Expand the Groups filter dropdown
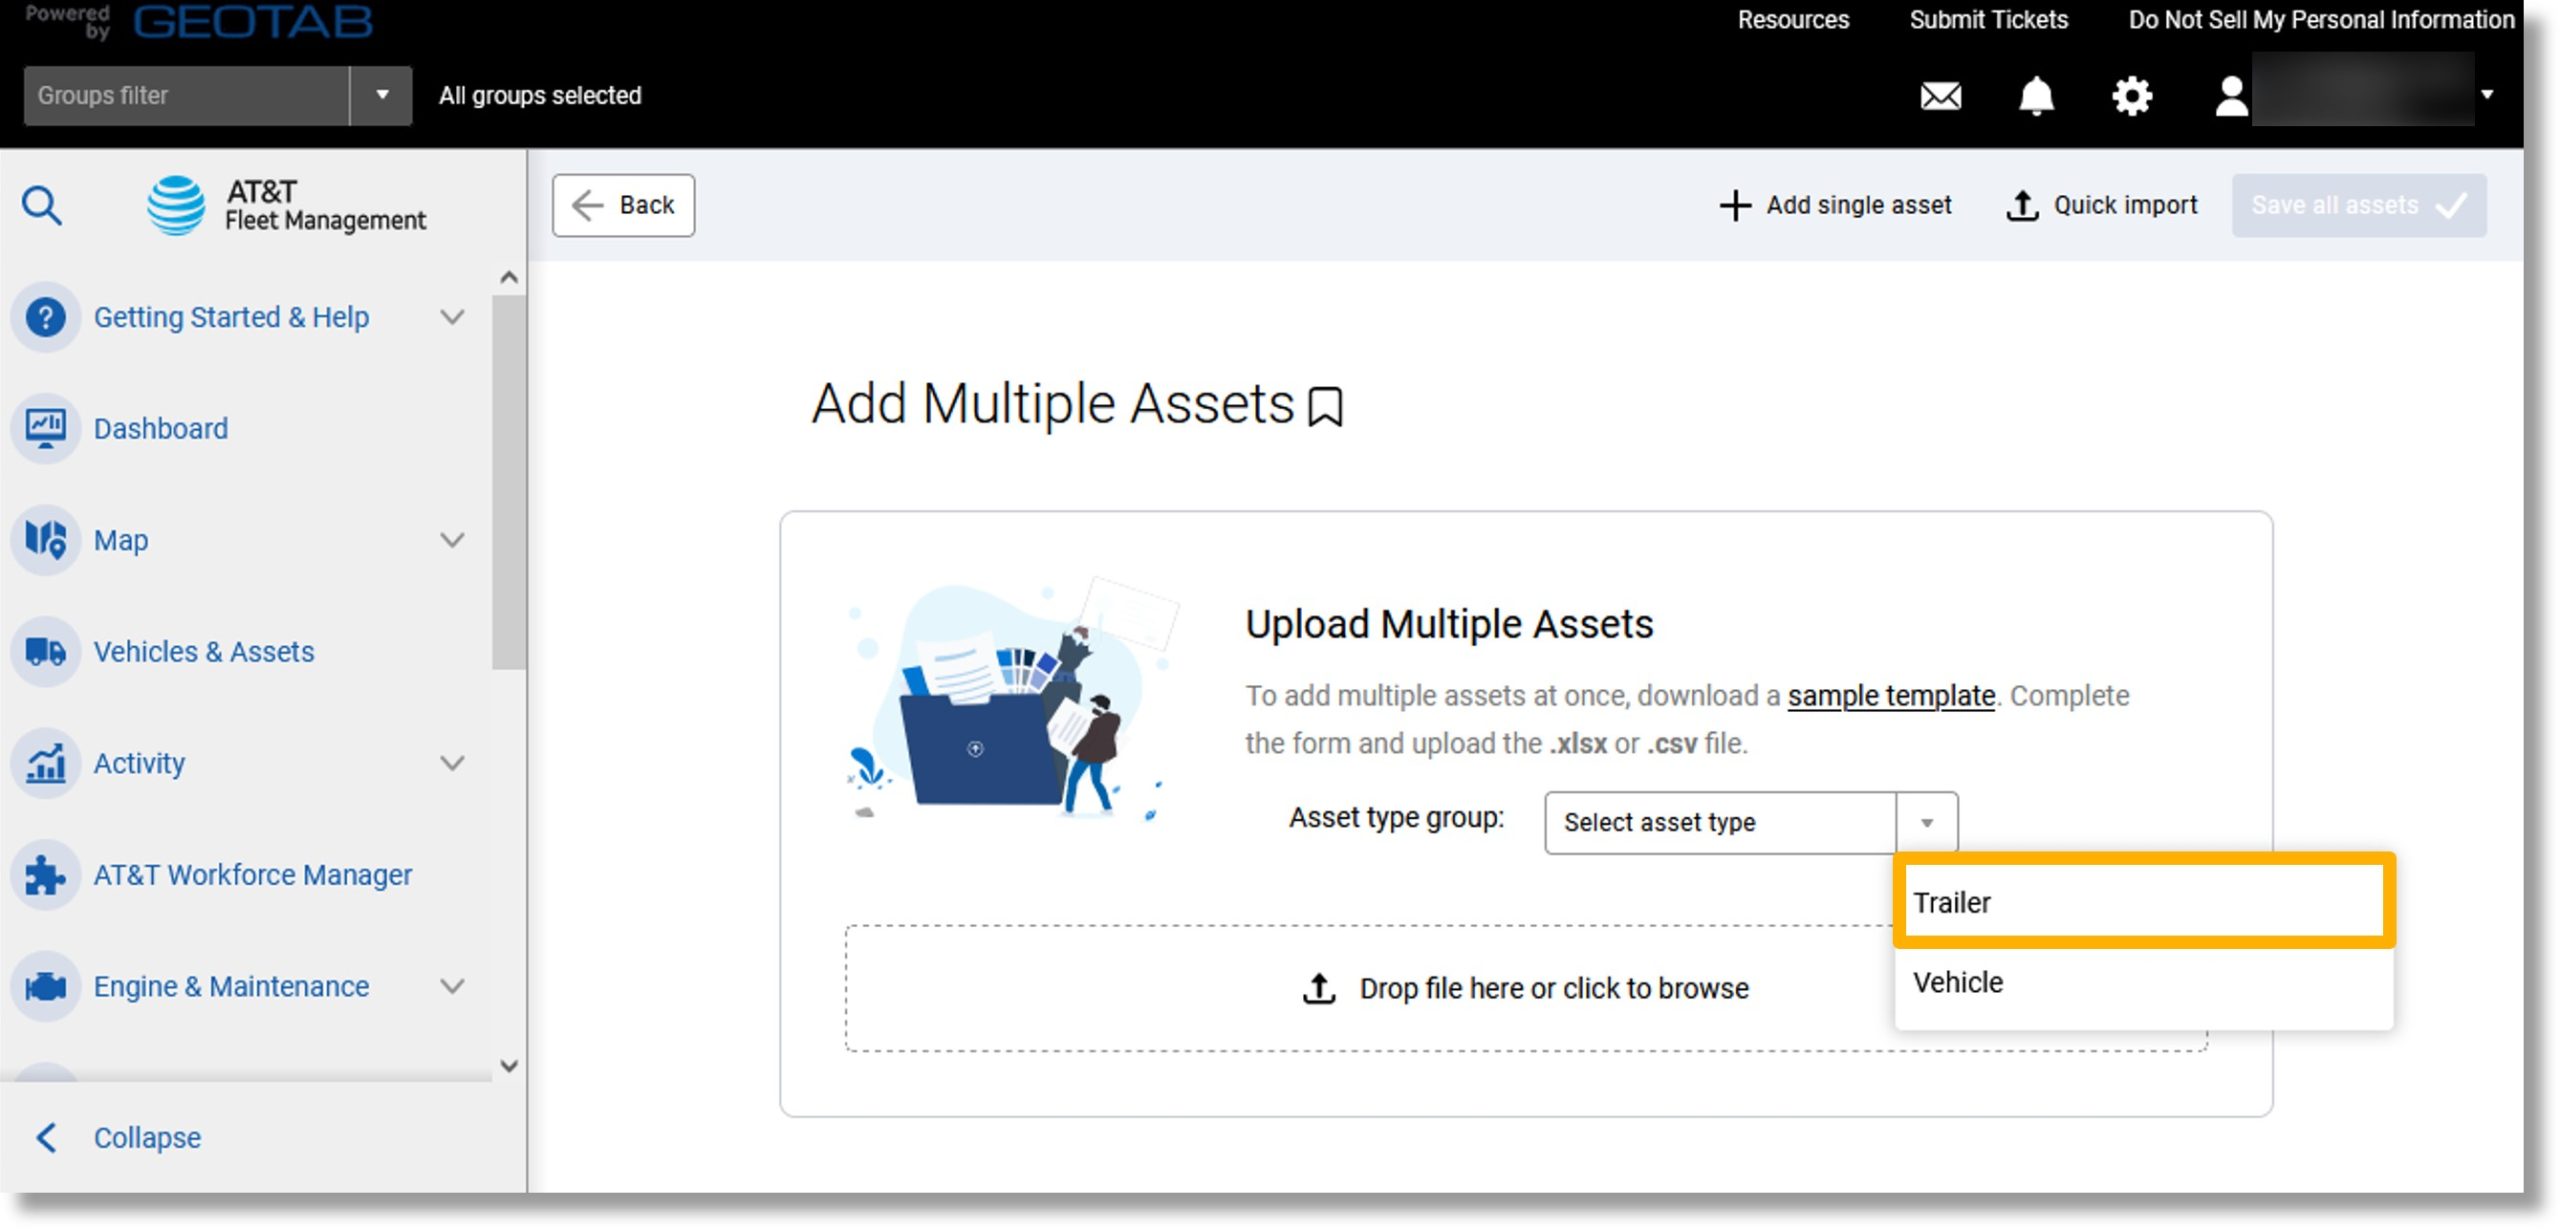The image size is (2560, 1229). pos(382,95)
